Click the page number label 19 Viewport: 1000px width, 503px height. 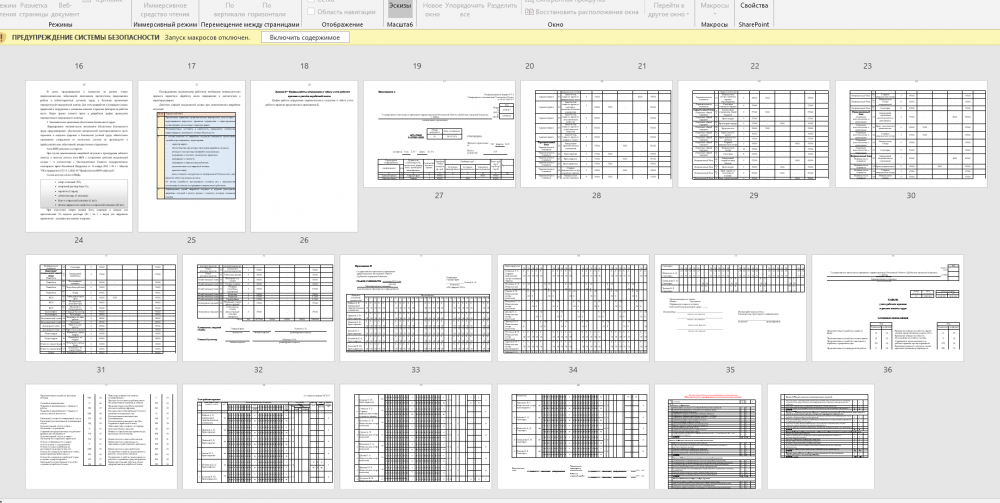(x=417, y=66)
